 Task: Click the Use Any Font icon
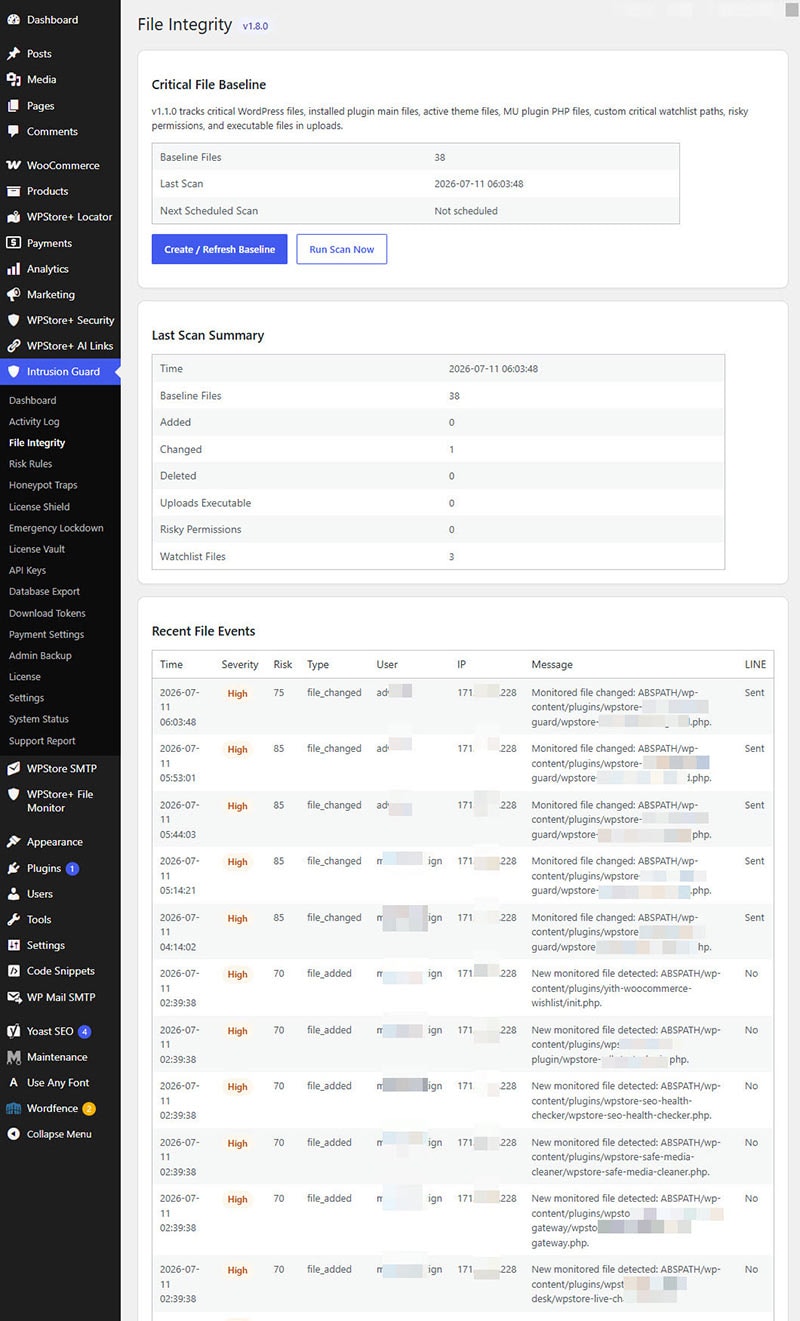coord(13,1083)
